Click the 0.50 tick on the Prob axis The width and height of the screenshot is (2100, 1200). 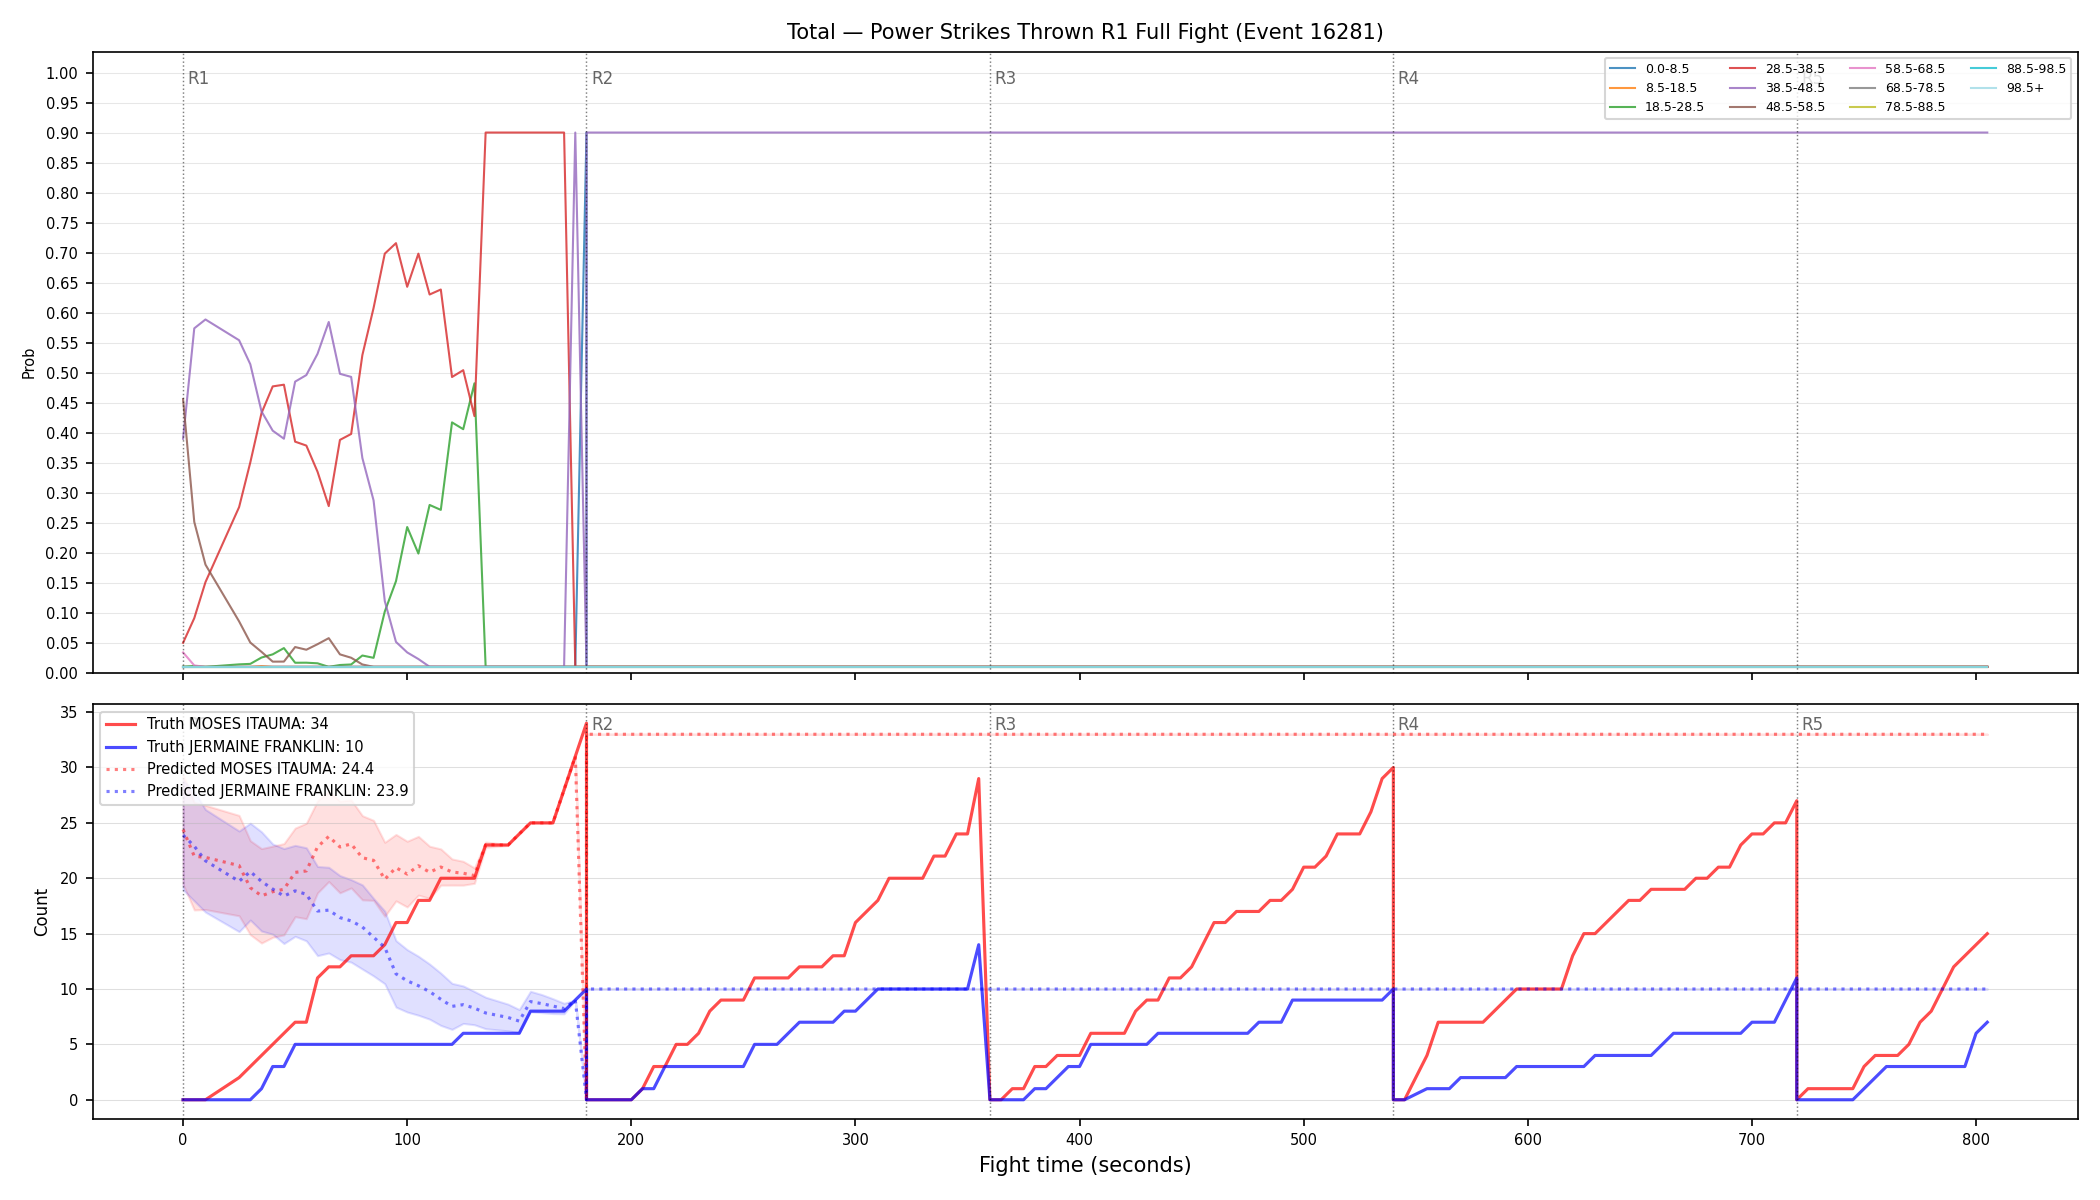point(62,373)
